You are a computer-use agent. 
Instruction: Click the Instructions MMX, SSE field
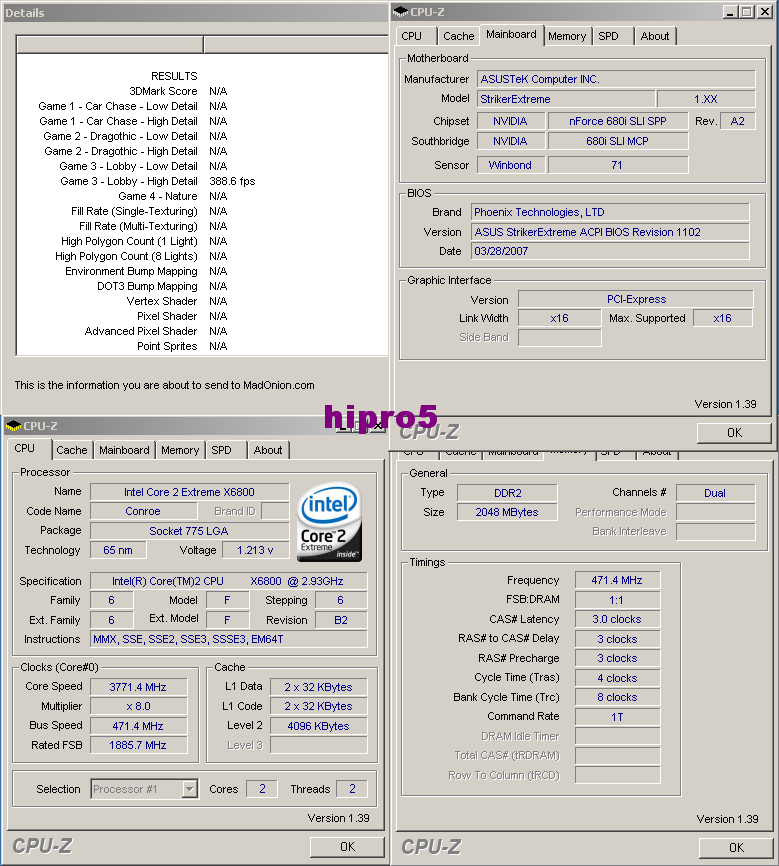(229, 639)
